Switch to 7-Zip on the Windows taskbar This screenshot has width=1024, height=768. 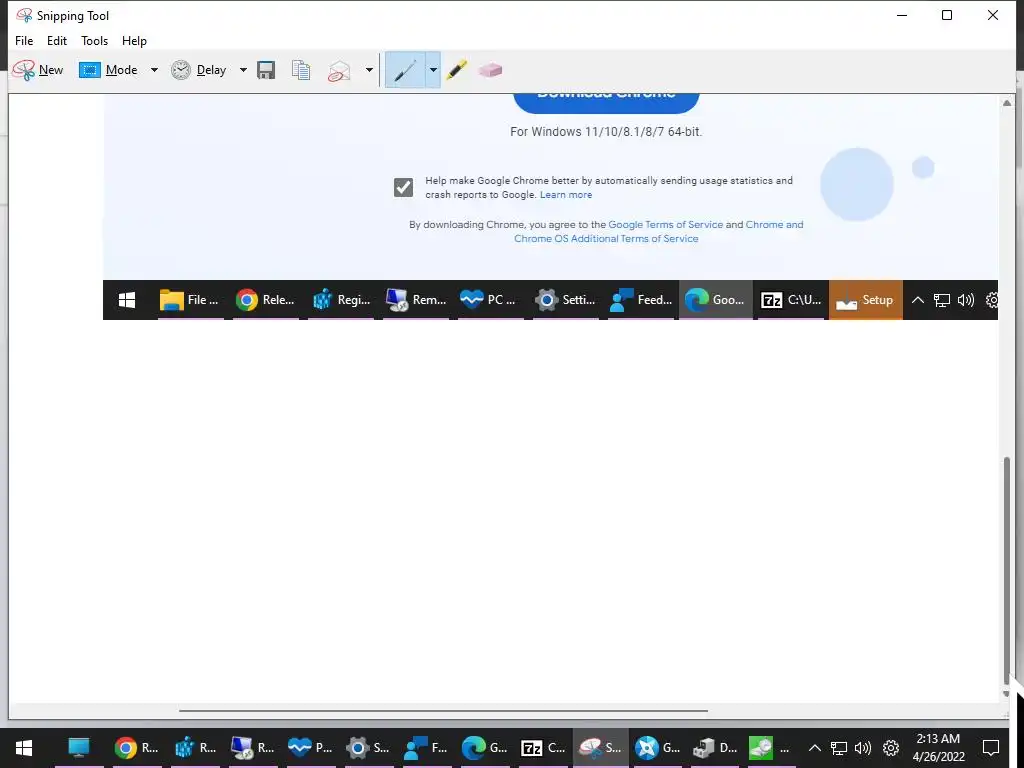(x=543, y=748)
